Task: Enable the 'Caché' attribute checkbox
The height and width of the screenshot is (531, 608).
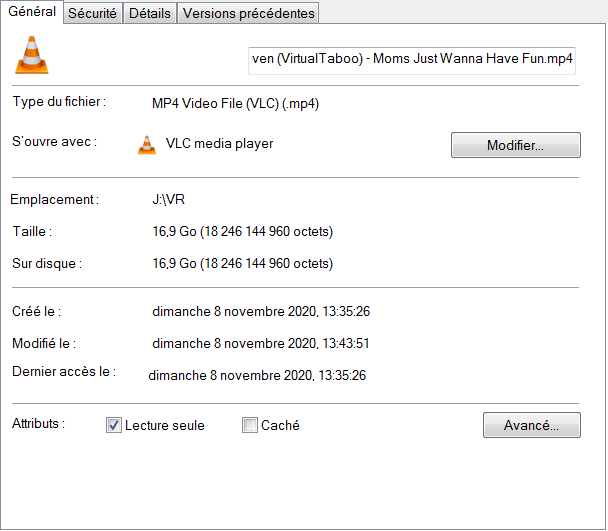Action: 250,426
